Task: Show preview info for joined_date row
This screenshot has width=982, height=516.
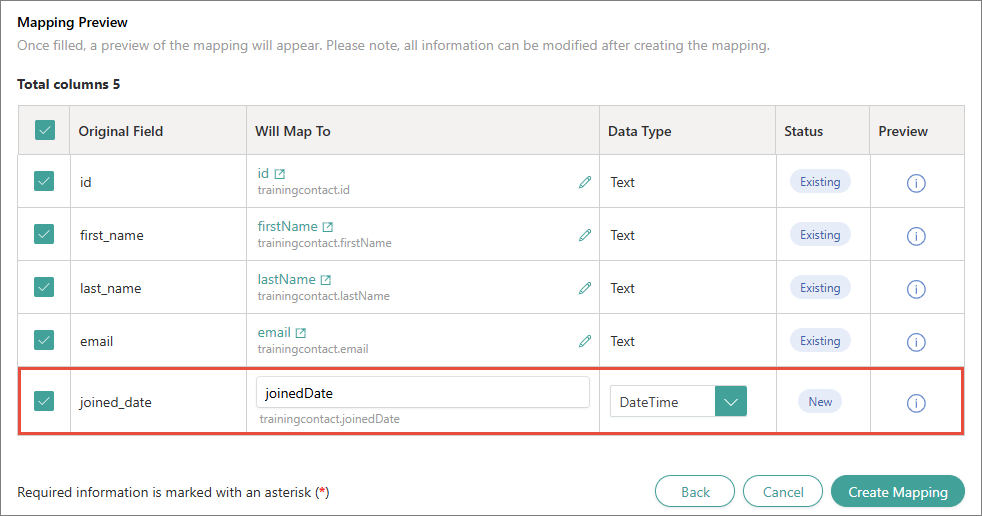Action: (916, 403)
